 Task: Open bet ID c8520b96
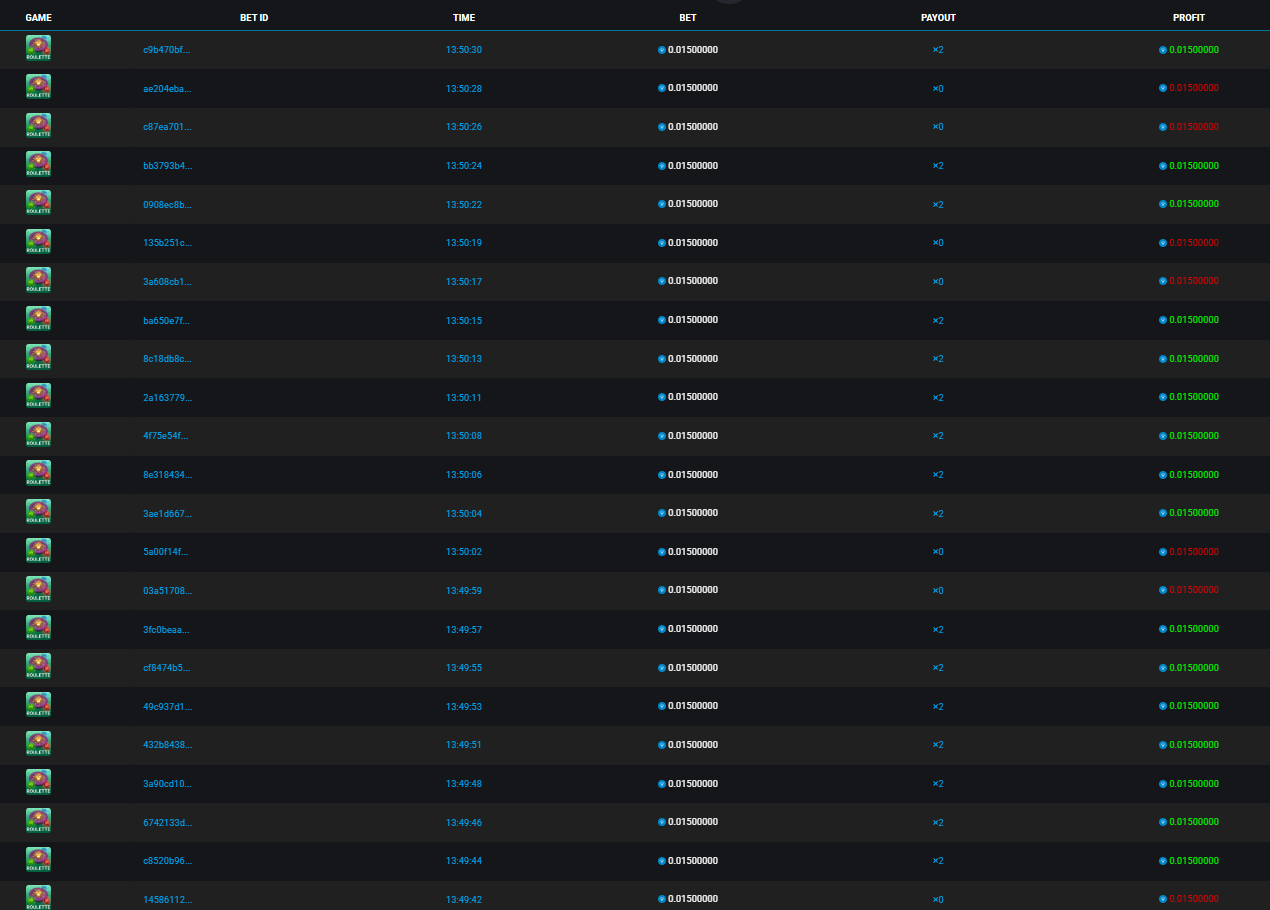(x=167, y=860)
